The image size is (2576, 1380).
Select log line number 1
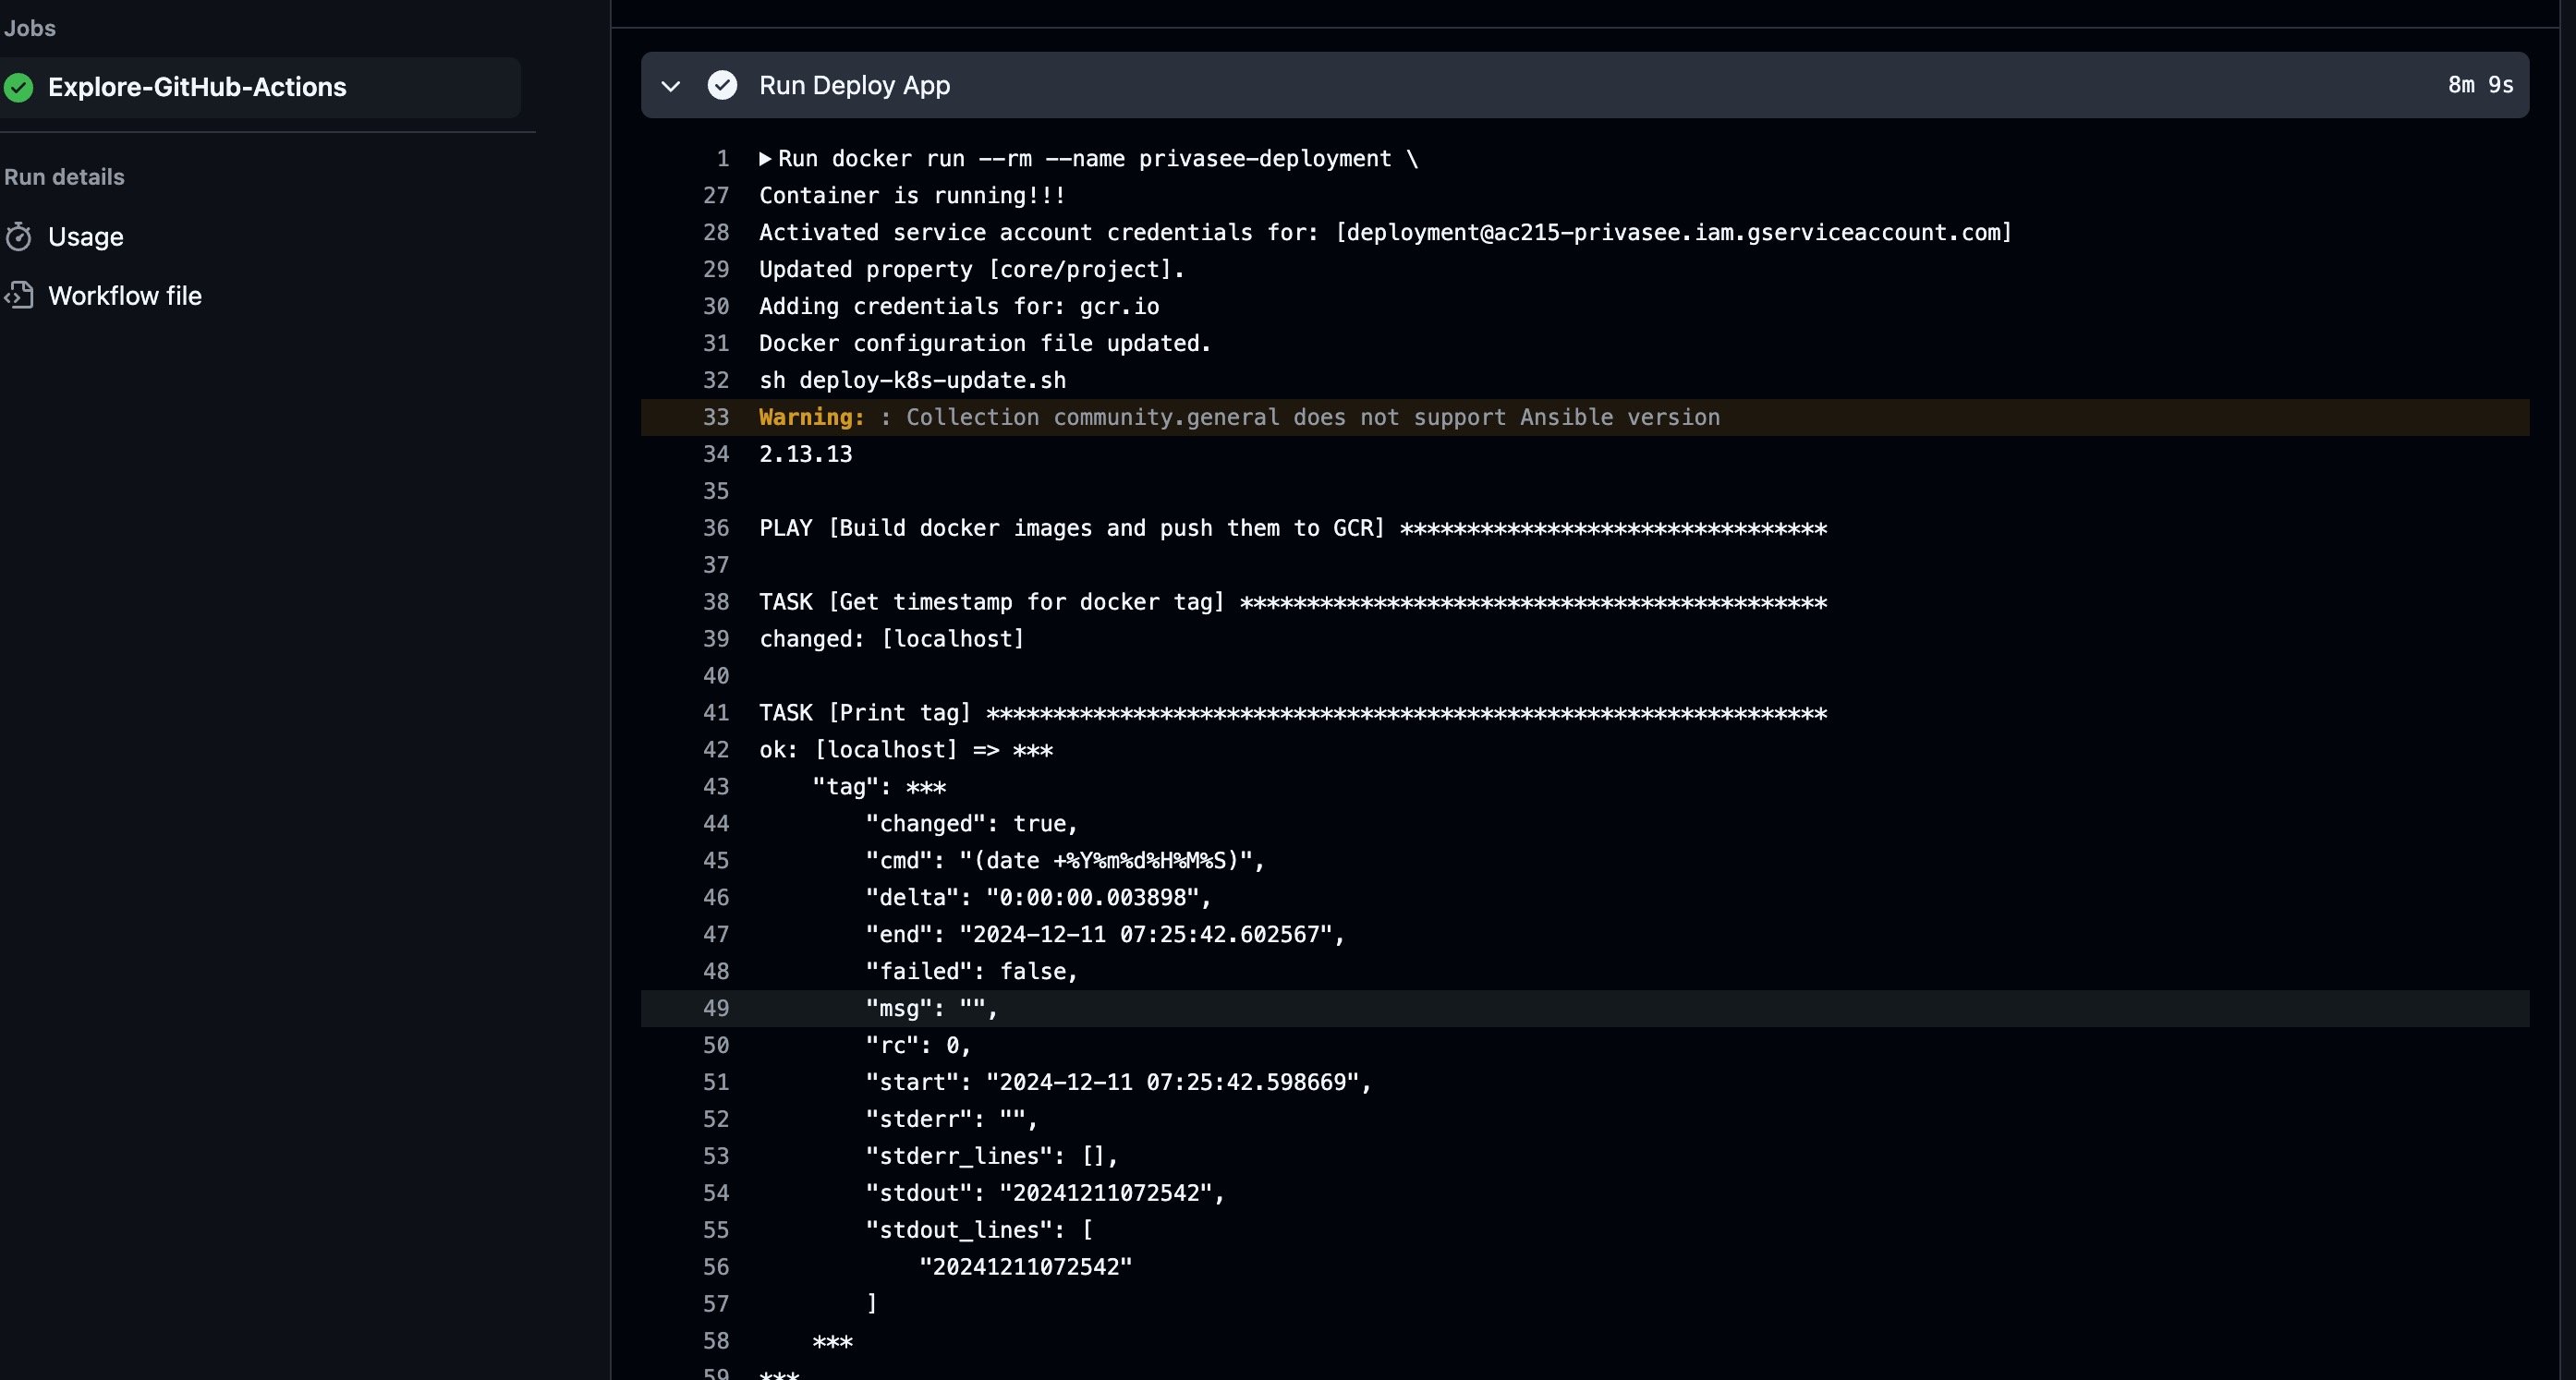[722, 159]
